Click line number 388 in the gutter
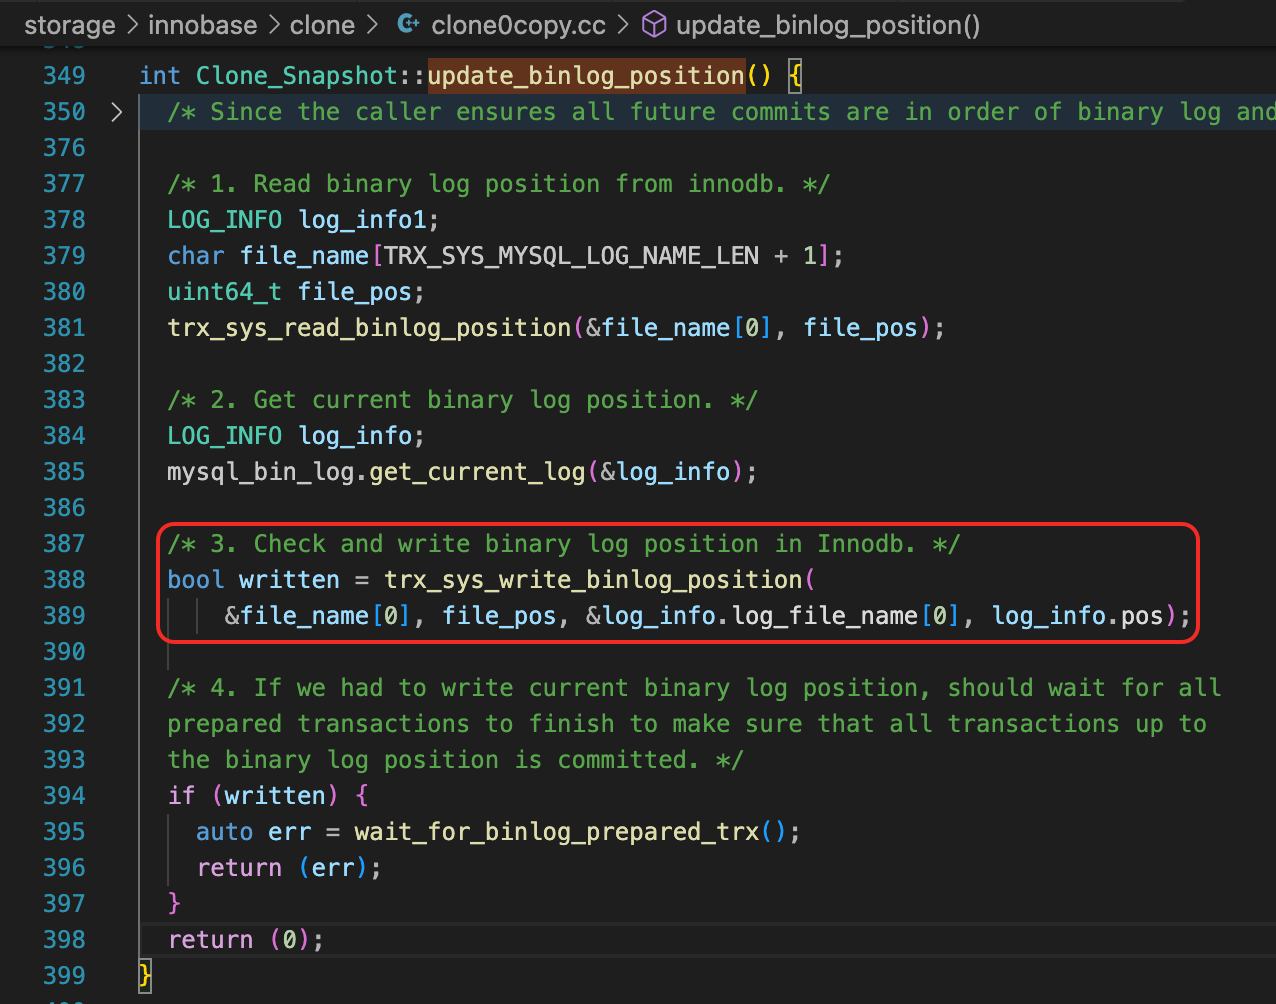Image resolution: width=1276 pixels, height=1004 pixels. [x=64, y=580]
